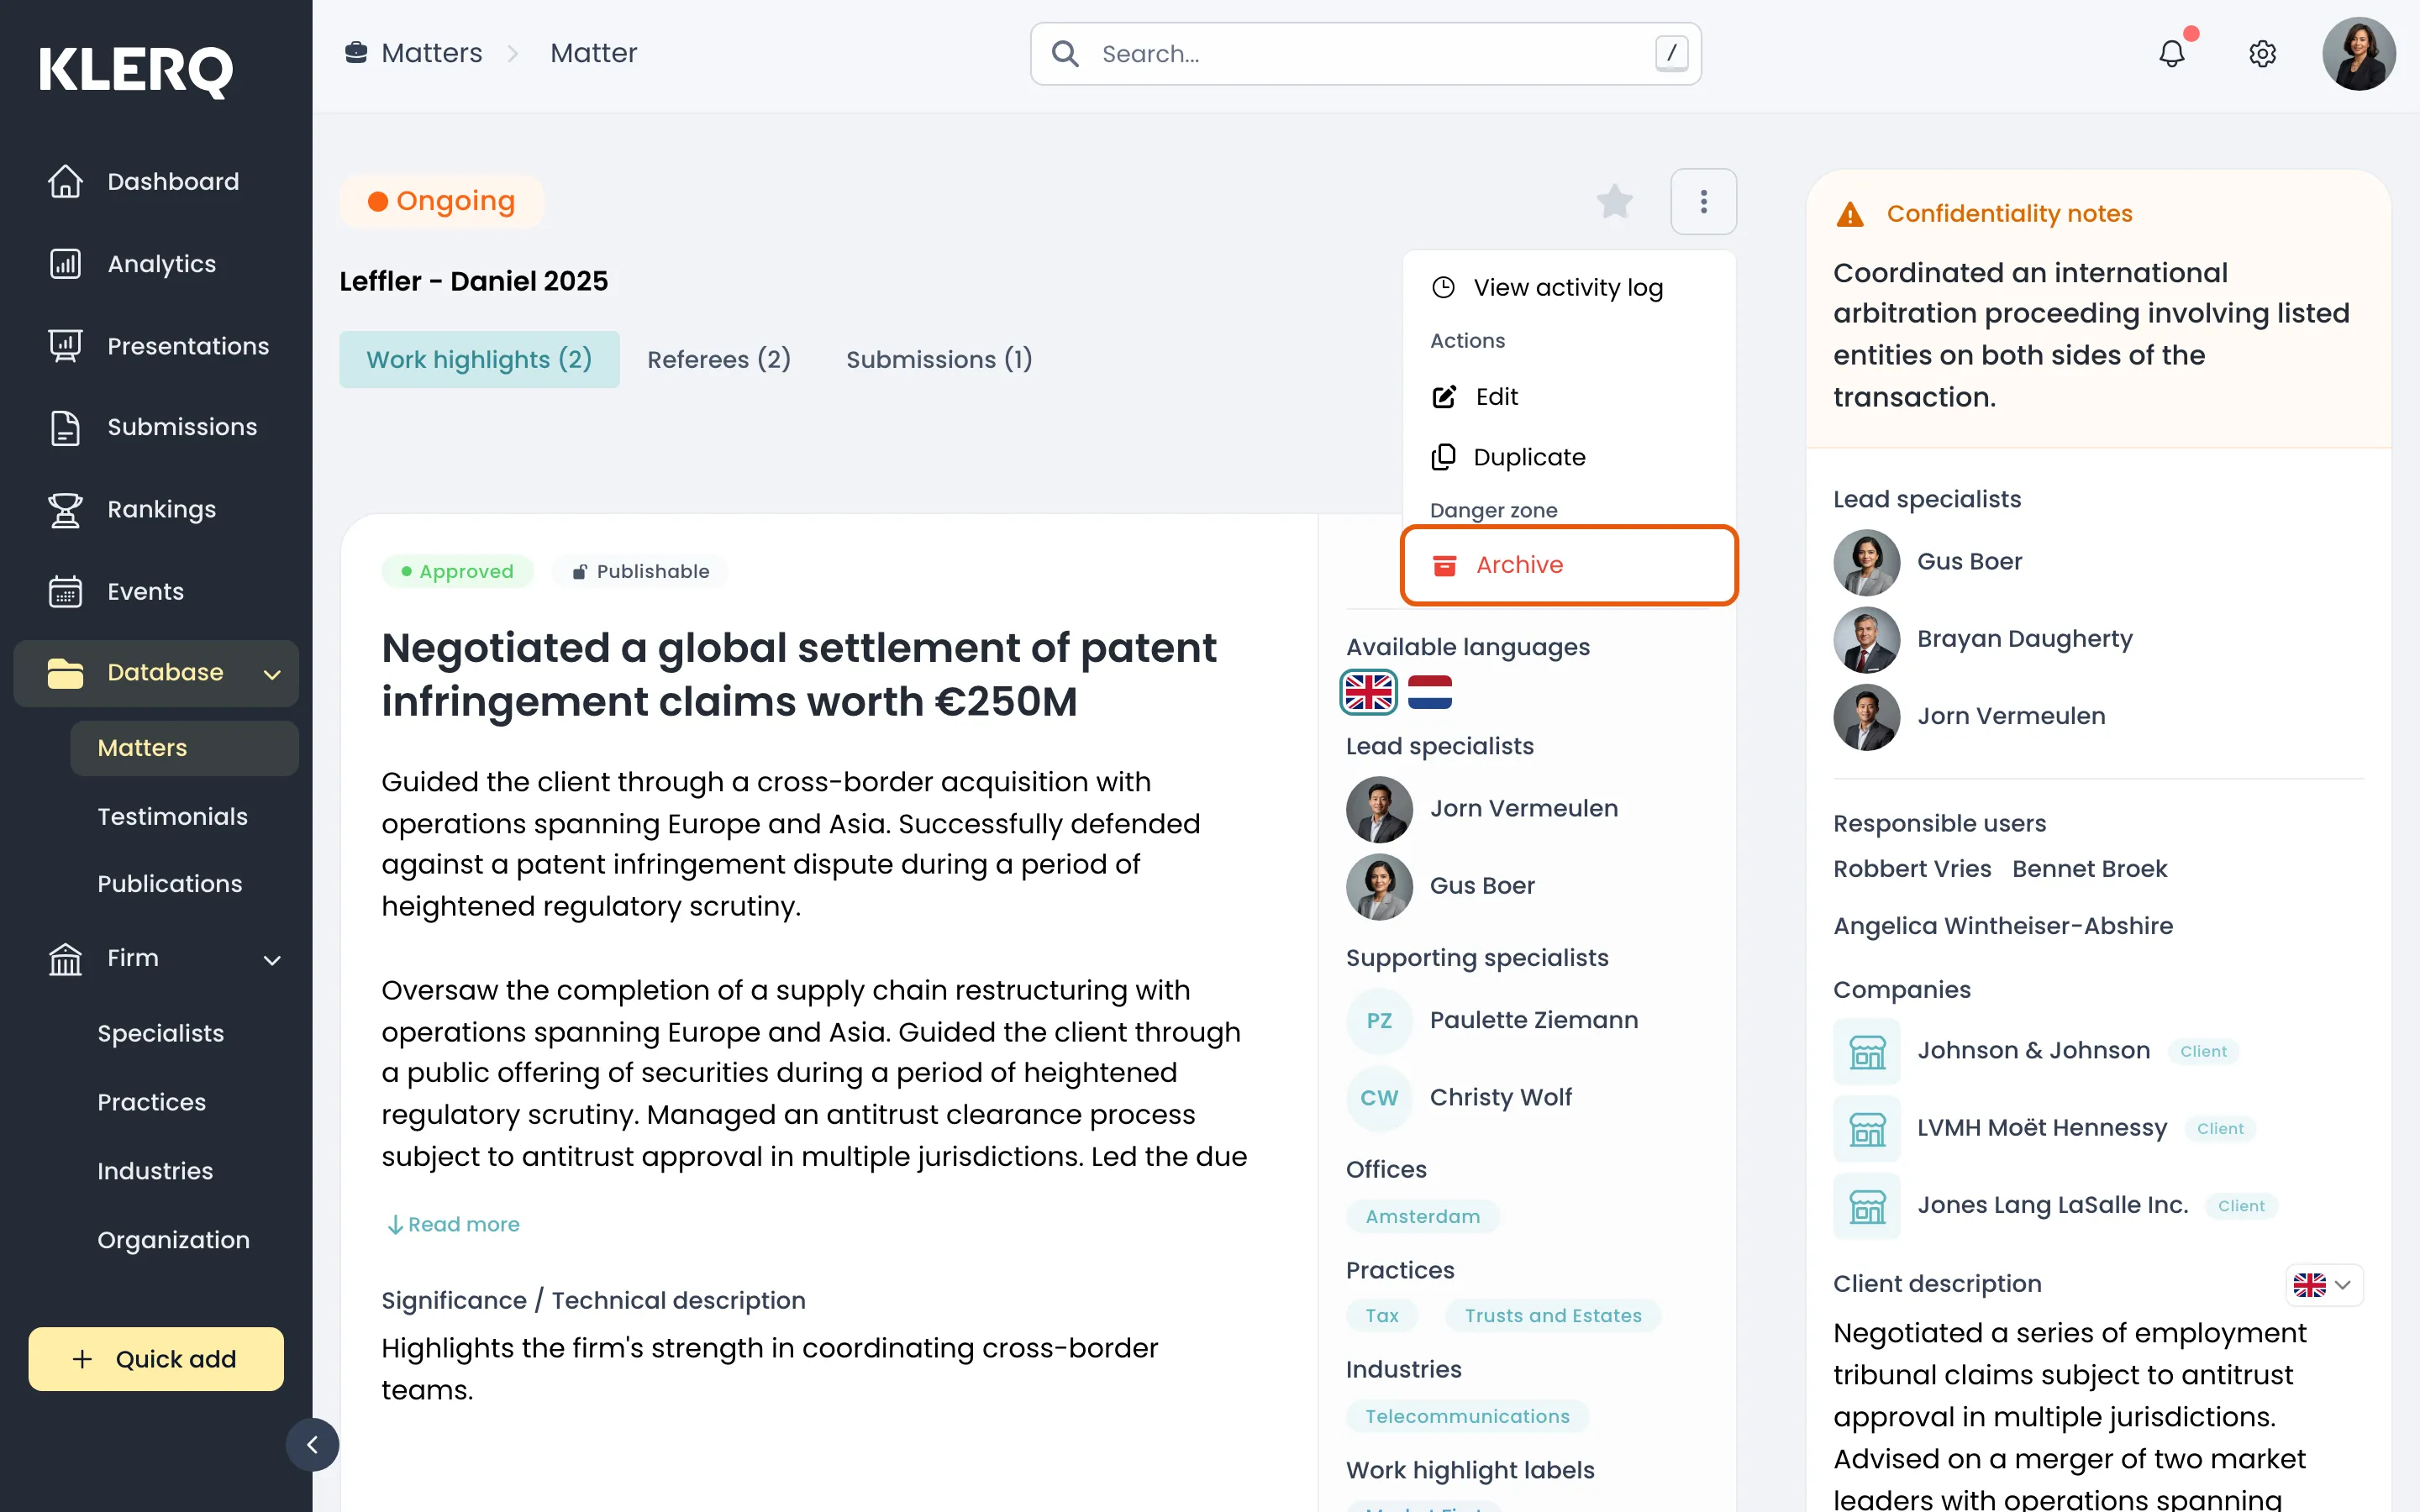Click Paulette Ziemann PZ initials avatar
Screen dimensions: 2420x1512
point(1379,1021)
